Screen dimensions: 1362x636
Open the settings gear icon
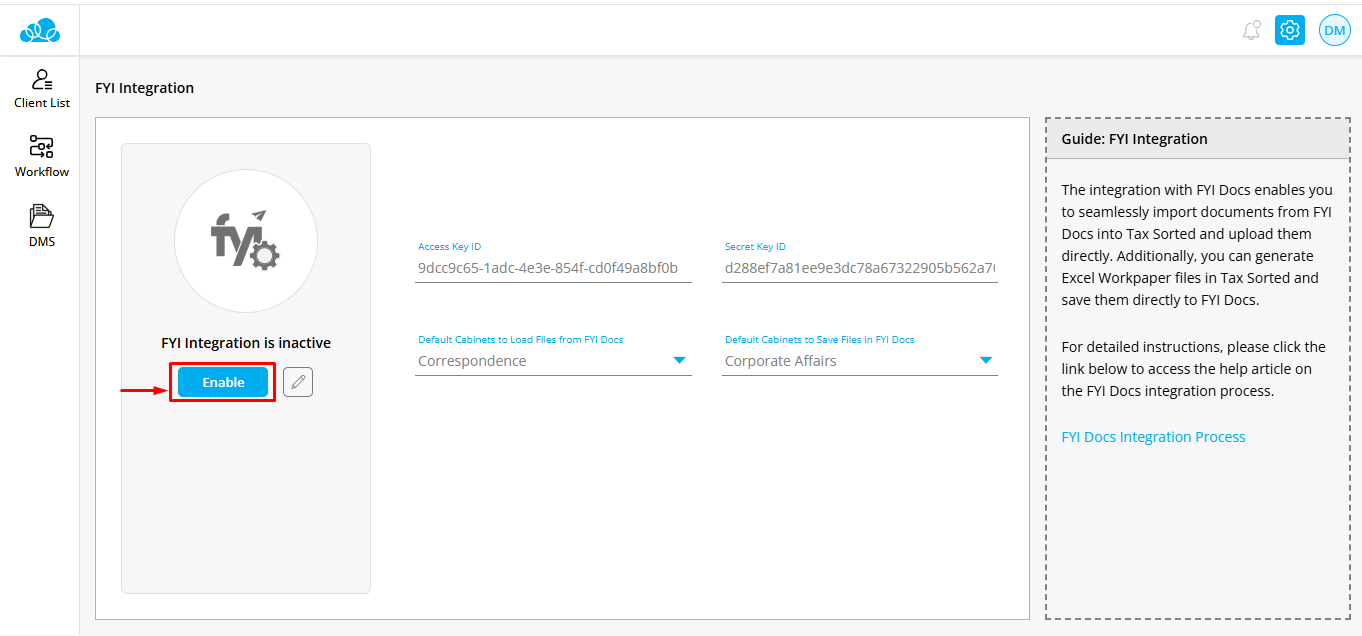tap(1290, 31)
